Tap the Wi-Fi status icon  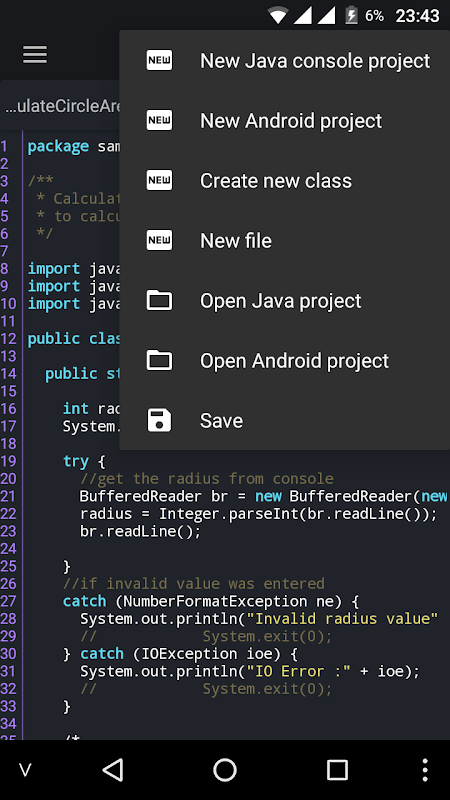[x=278, y=15]
